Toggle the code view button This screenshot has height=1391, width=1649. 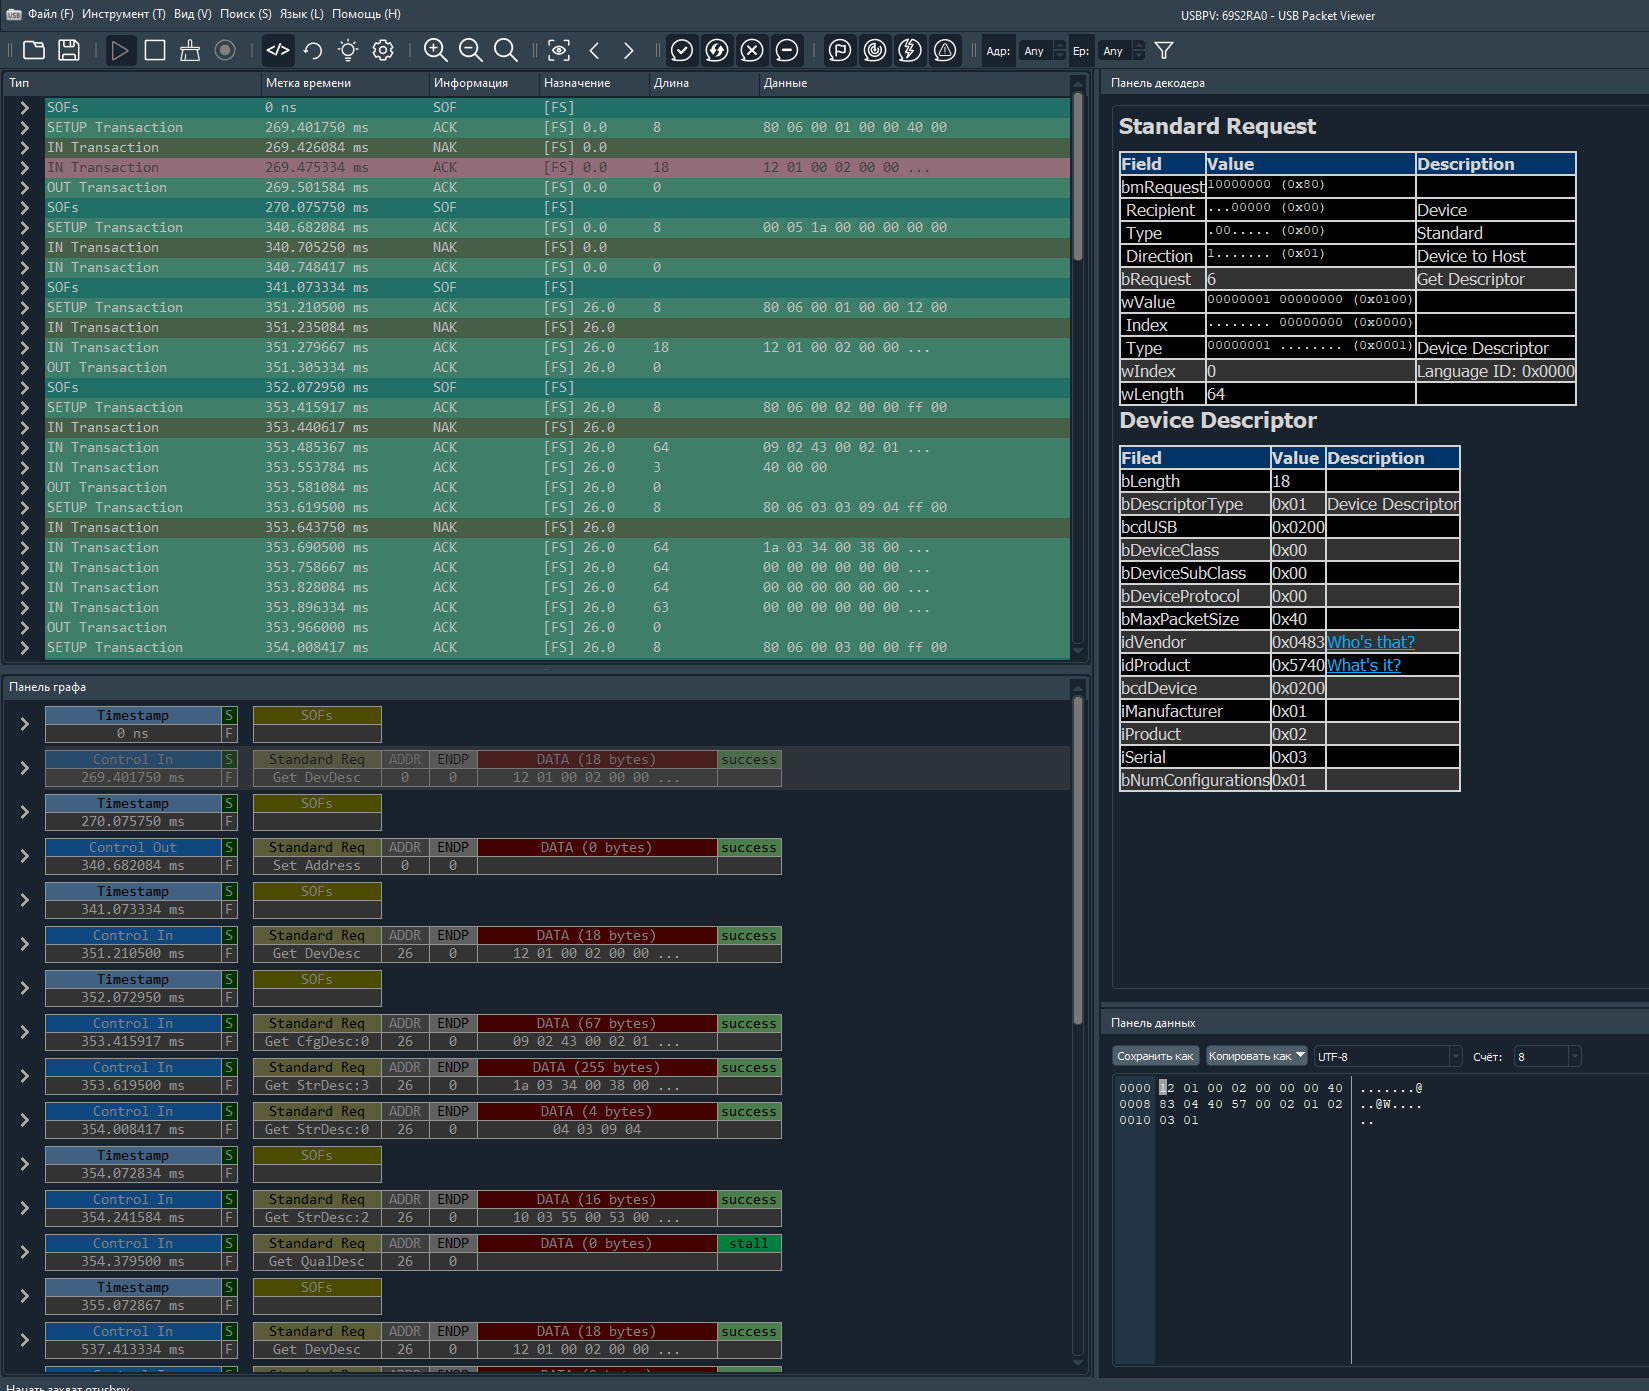278,50
